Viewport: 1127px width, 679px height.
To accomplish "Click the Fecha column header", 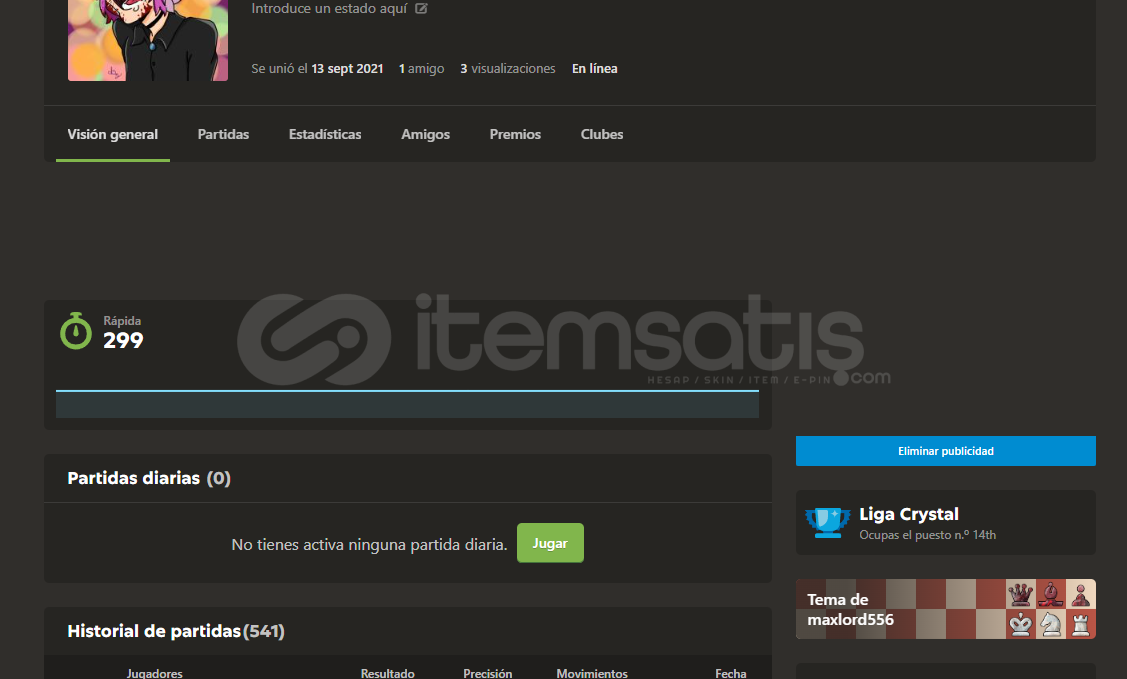I will pyautogui.click(x=730, y=673).
